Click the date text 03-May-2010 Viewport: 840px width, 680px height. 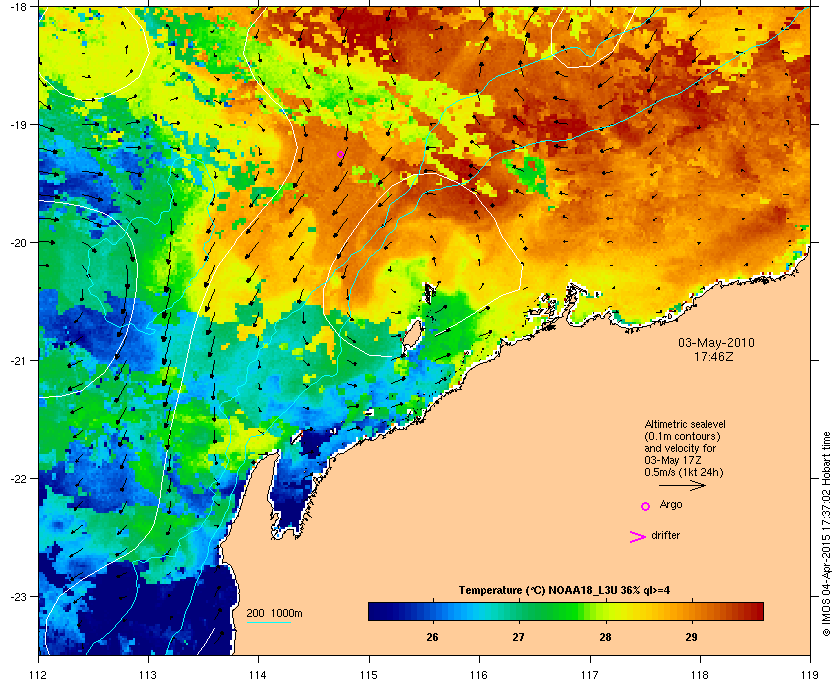[x=716, y=343]
